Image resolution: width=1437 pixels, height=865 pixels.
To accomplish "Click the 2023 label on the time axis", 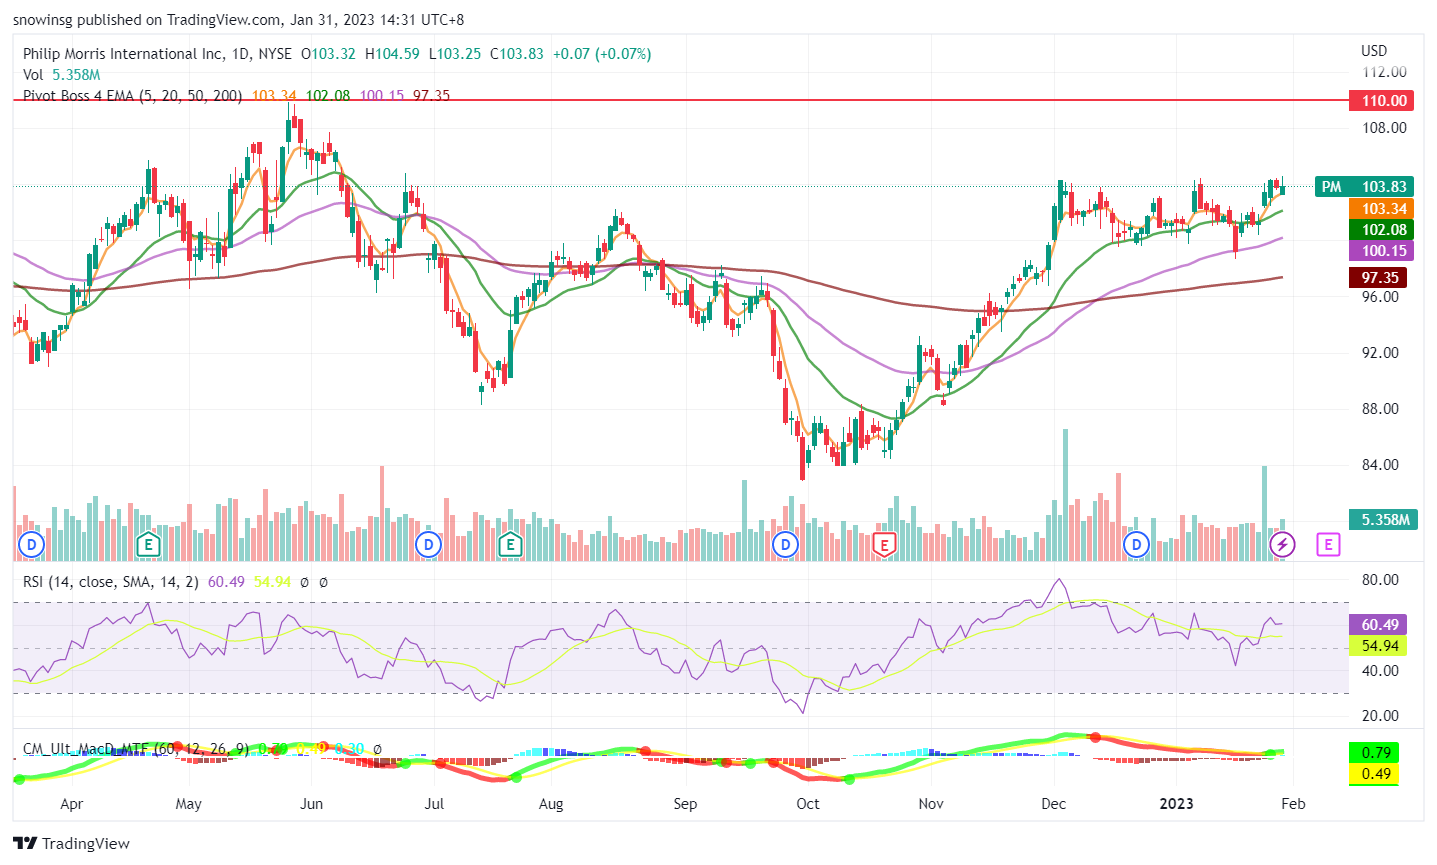I will [x=1176, y=804].
